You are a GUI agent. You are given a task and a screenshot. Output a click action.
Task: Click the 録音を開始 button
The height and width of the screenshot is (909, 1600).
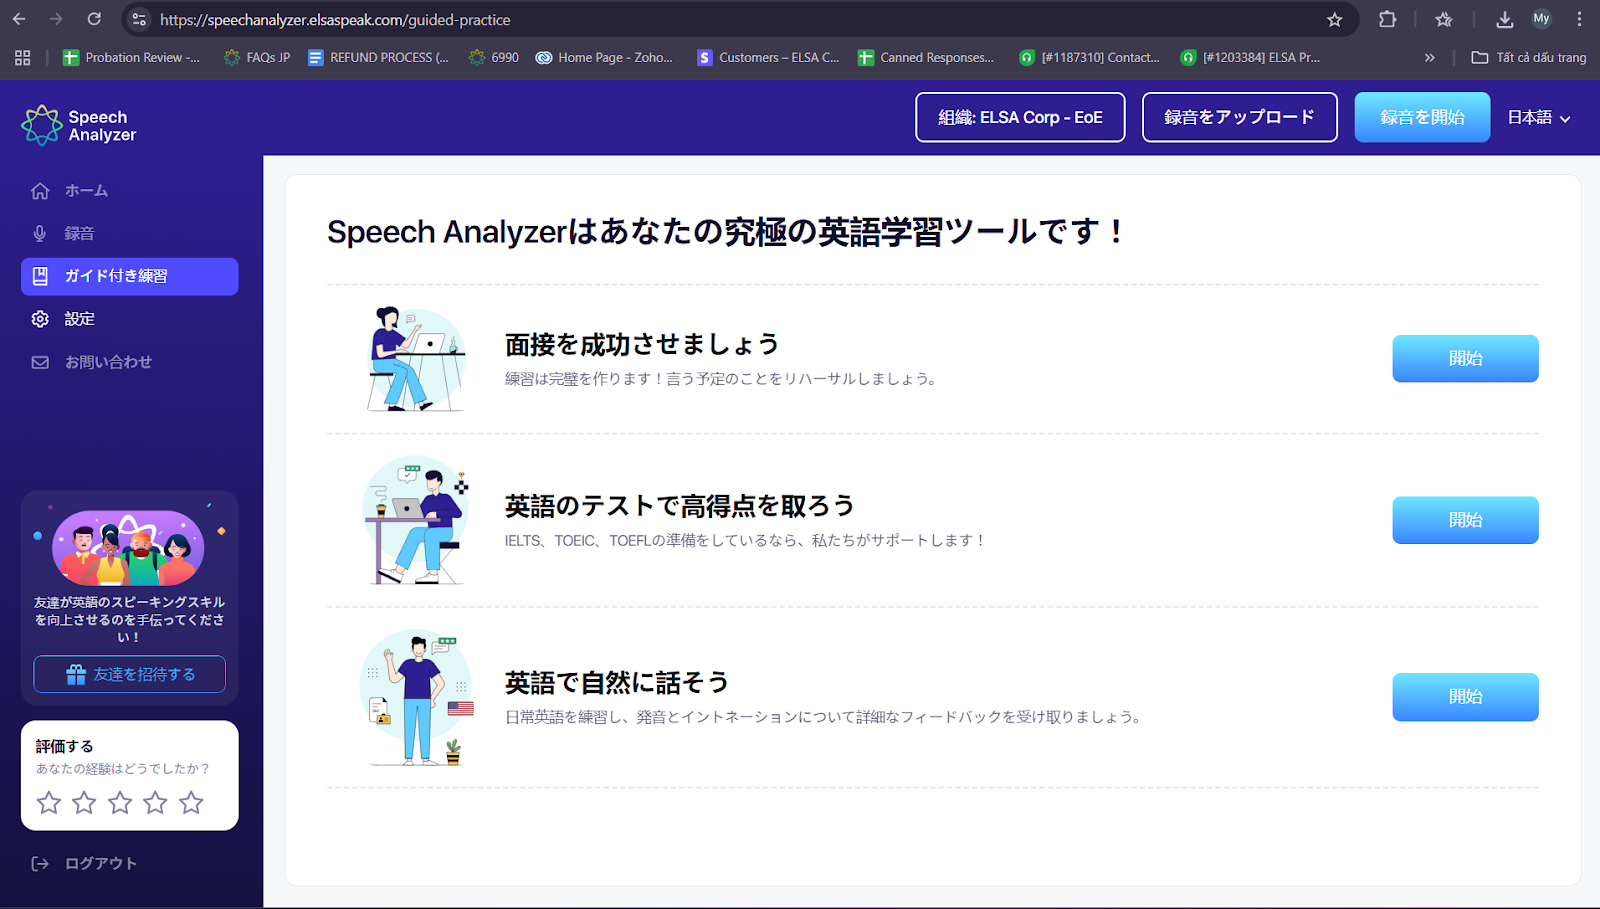coord(1422,117)
